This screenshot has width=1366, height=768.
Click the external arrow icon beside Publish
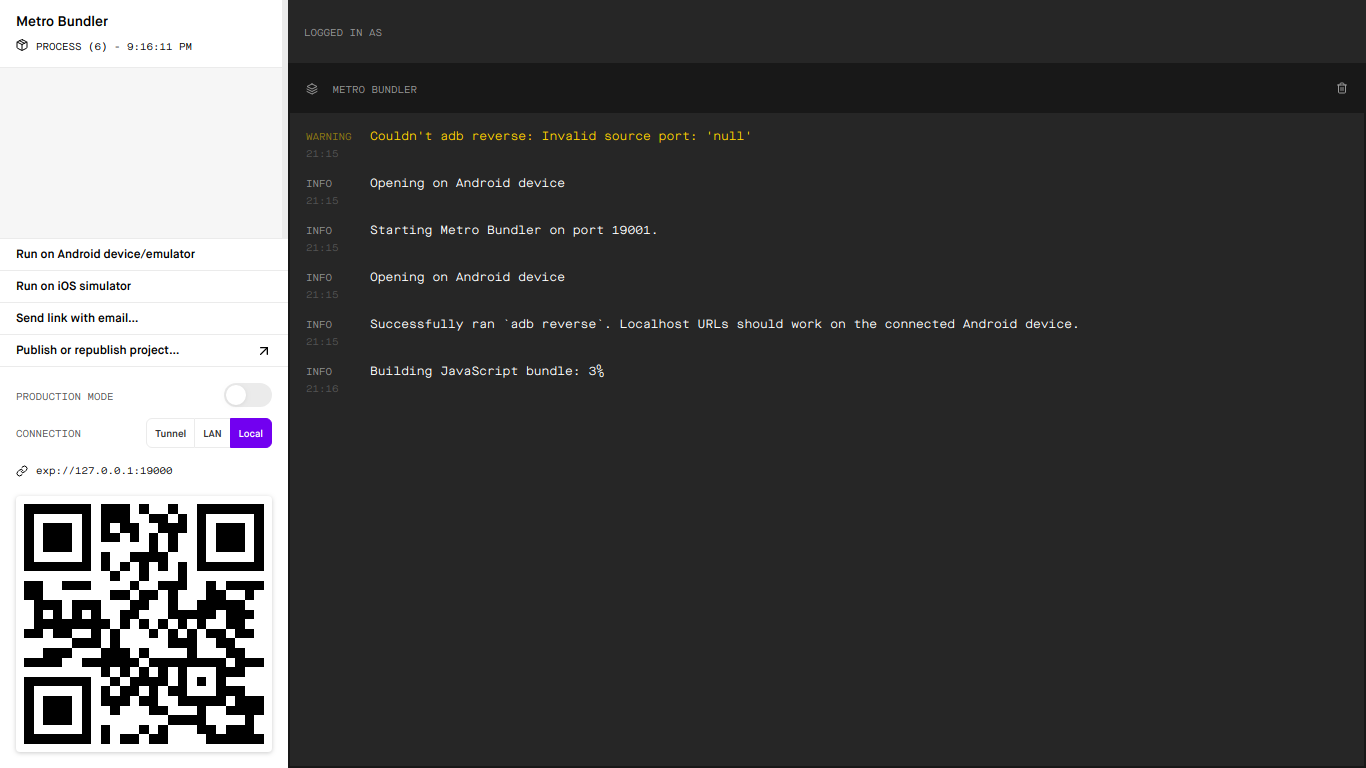pyautogui.click(x=264, y=351)
